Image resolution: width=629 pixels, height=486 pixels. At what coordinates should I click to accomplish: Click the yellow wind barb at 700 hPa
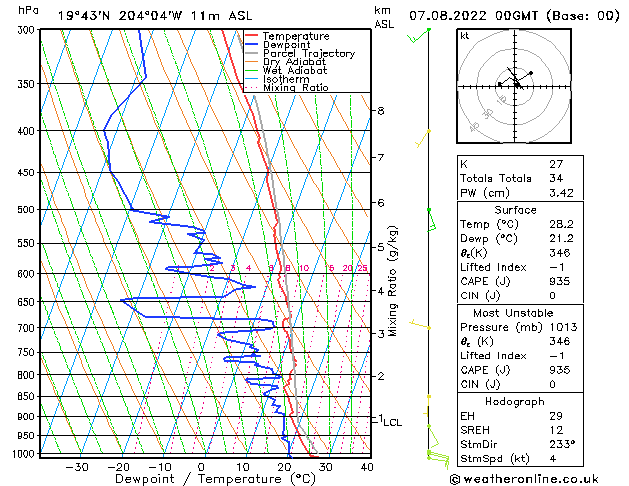[420, 325]
